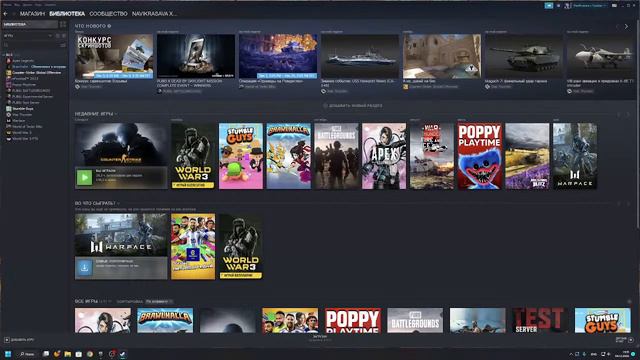Collapse the ВСЕ games category
This screenshot has width=640, height=360.
click(x=8, y=54)
